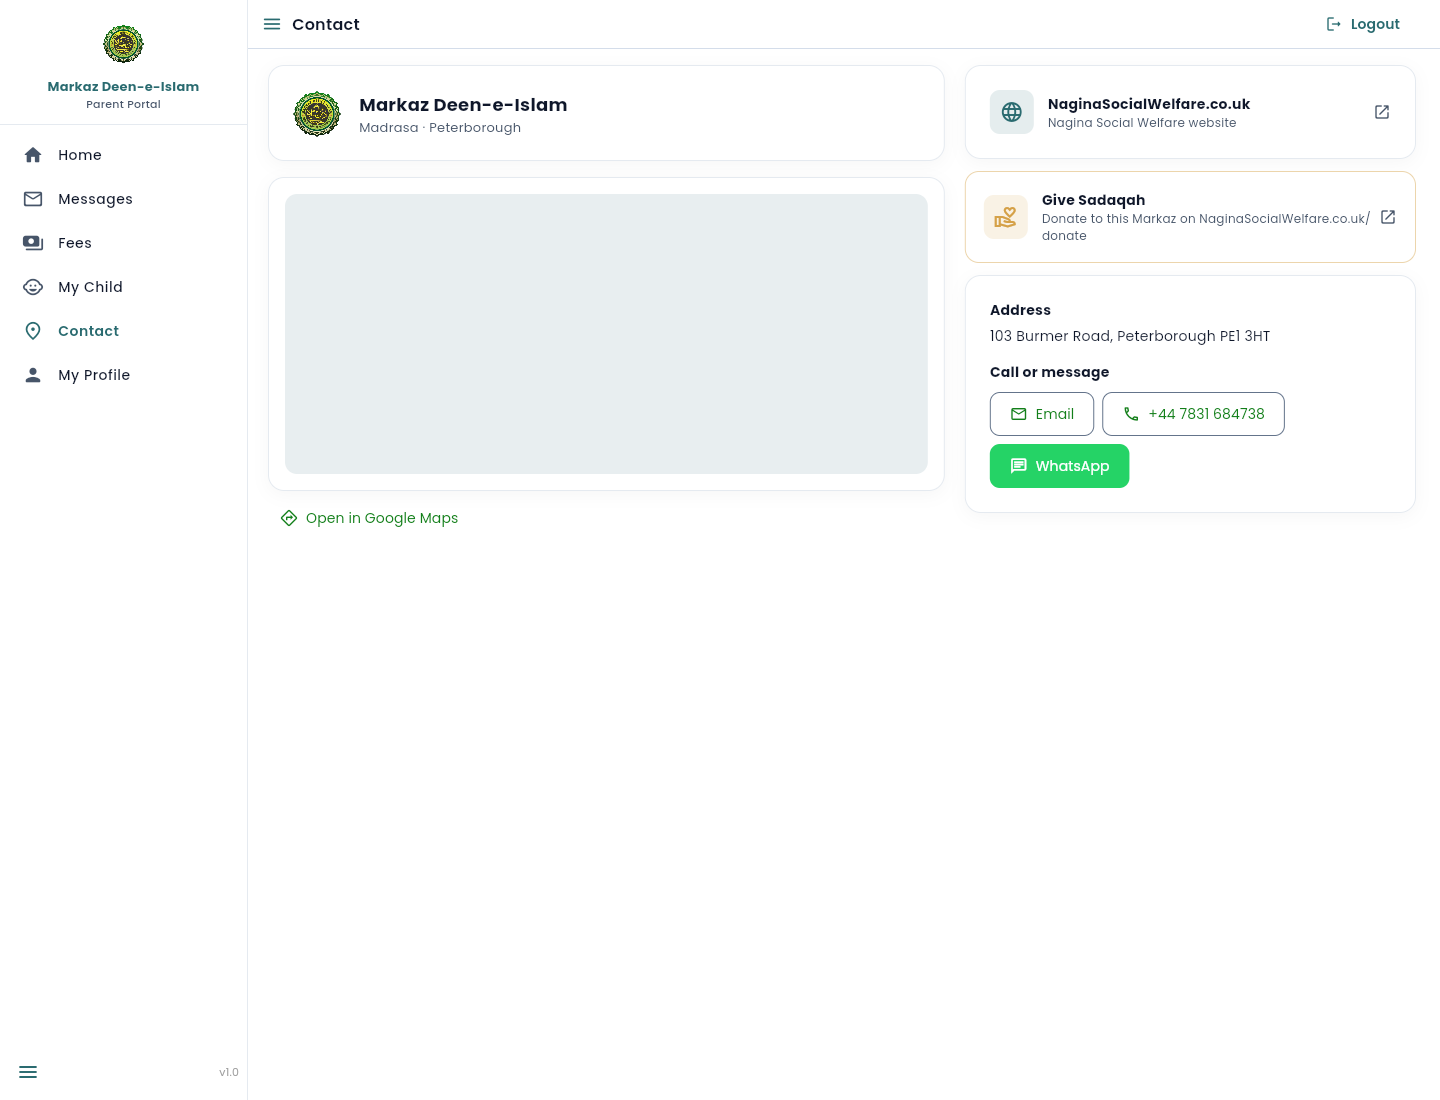Click the Parent Portal sidebar label
Screen dimensions: 1440x1100
(x=123, y=104)
